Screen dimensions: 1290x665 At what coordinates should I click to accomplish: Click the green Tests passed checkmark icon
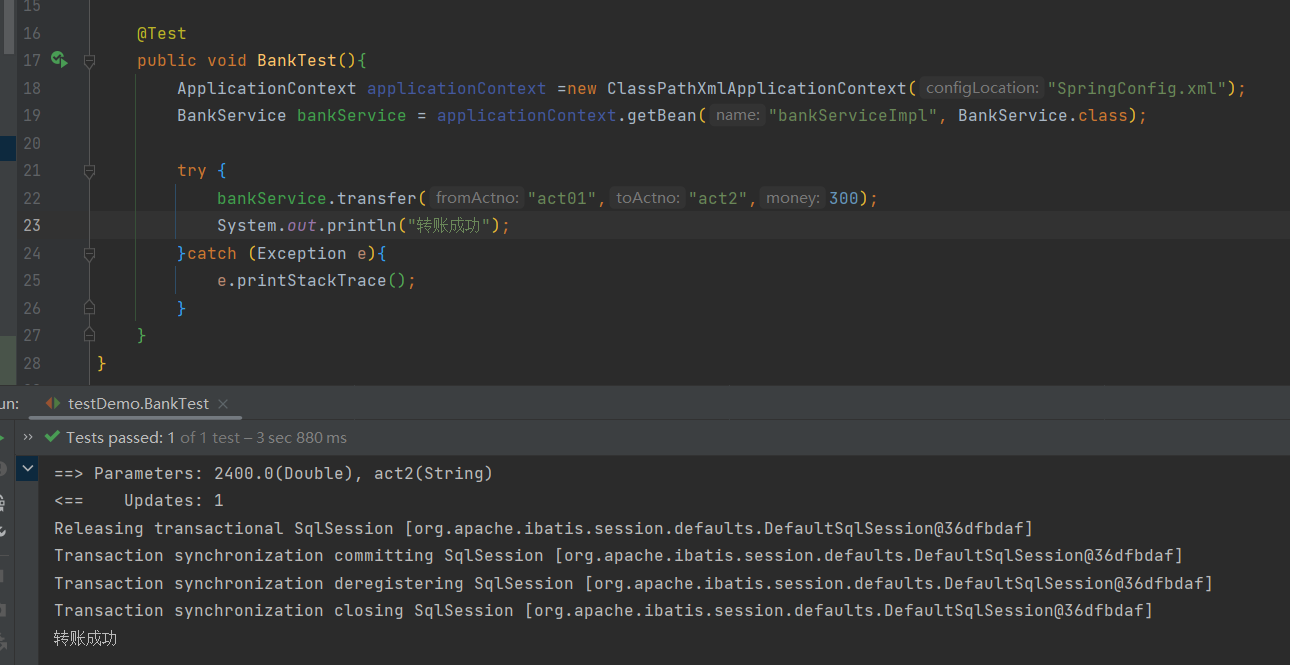click(52, 437)
